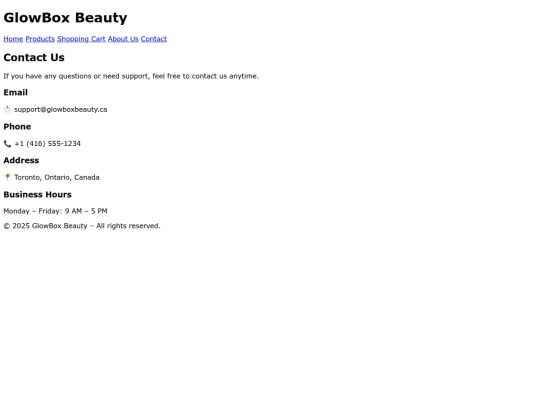Screen dimensions: 540x405
Task: Click the Phone section heading
Action: [17, 126]
